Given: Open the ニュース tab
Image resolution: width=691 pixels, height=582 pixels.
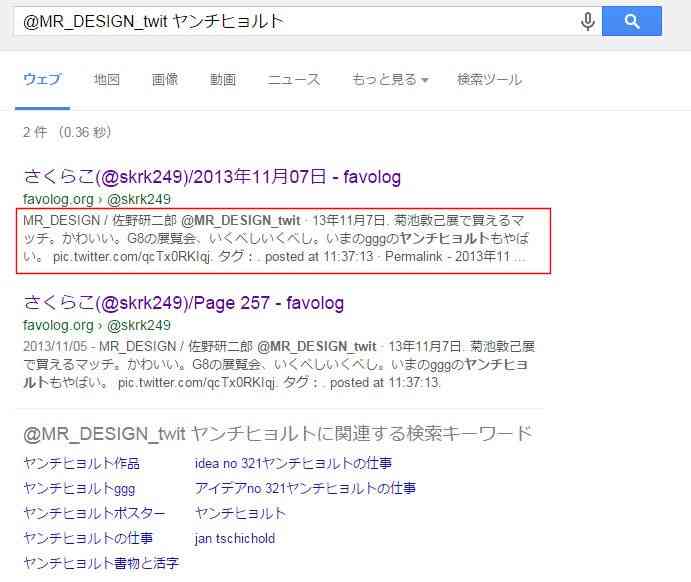Looking at the screenshot, I should (293, 80).
